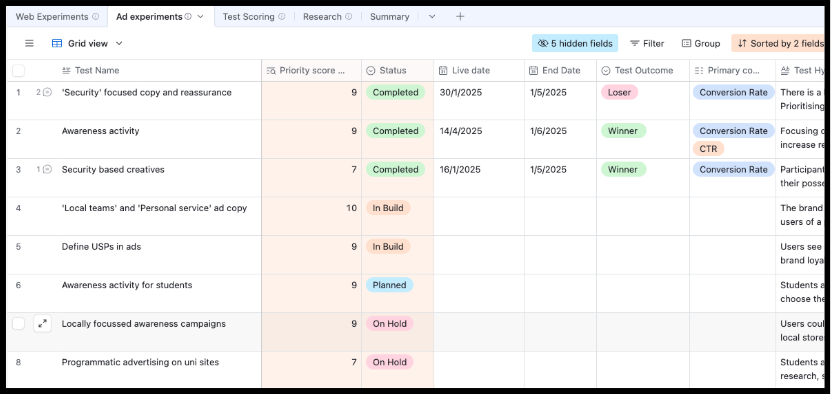834x394 pixels.
Task: Add a new table with plus icon
Action: coord(460,16)
